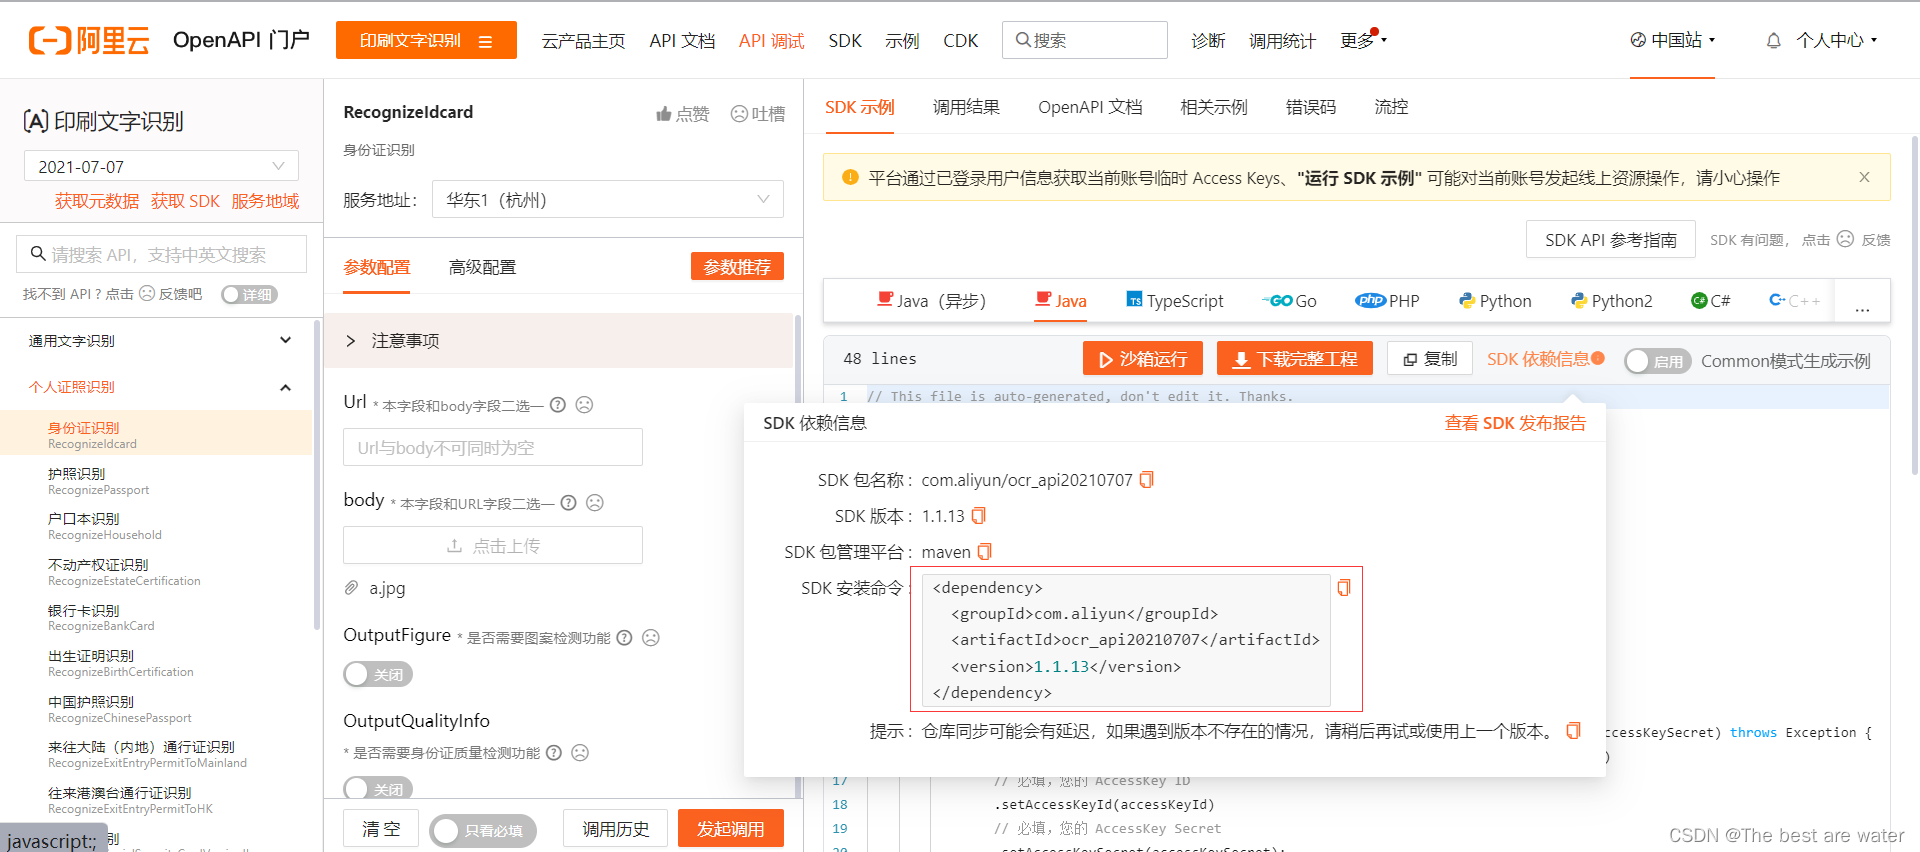Open the 更多 menu
The image size is (1920, 852).
pyautogui.click(x=1362, y=40)
